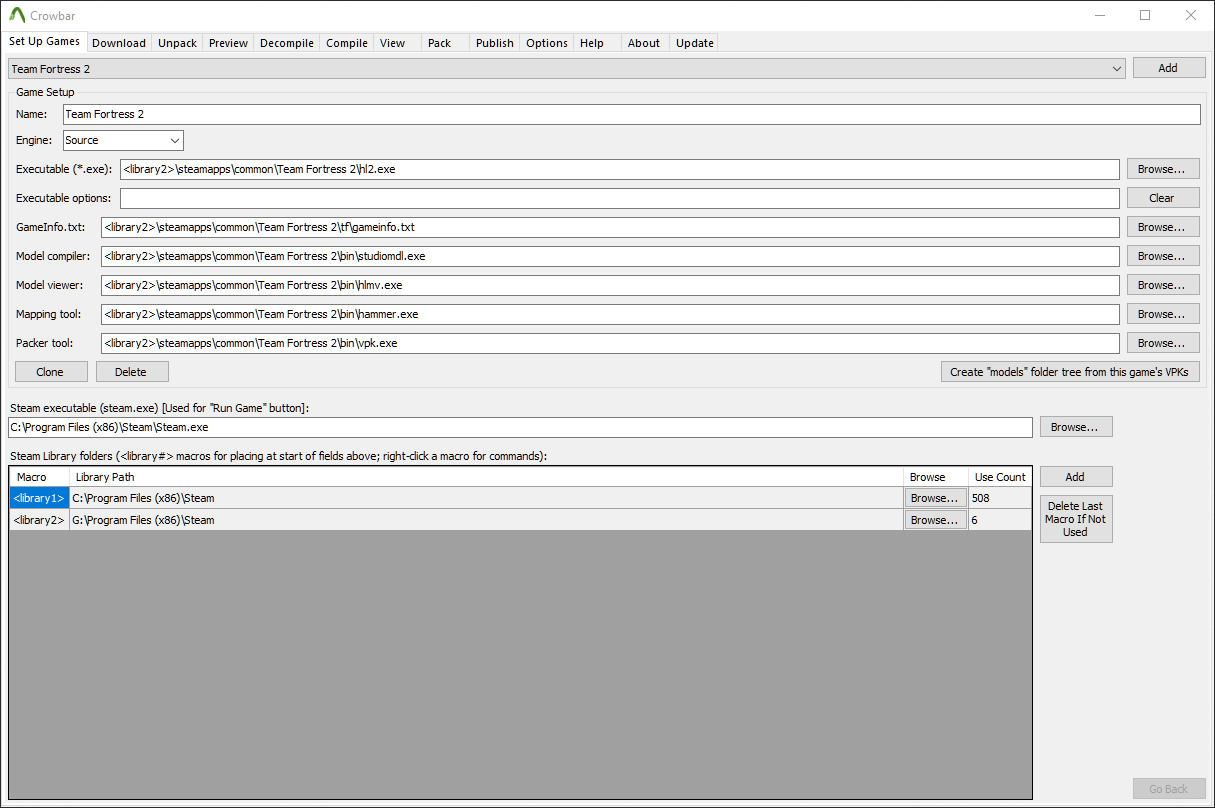1215x808 pixels.
Task: Show the About tab
Action: tap(644, 43)
